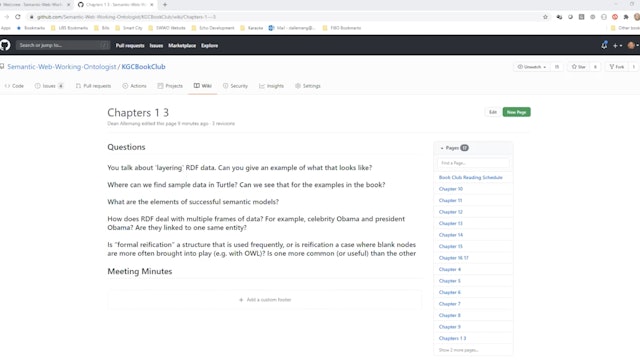
Task: Open the Other bookmarks folder
Action: 625,28
